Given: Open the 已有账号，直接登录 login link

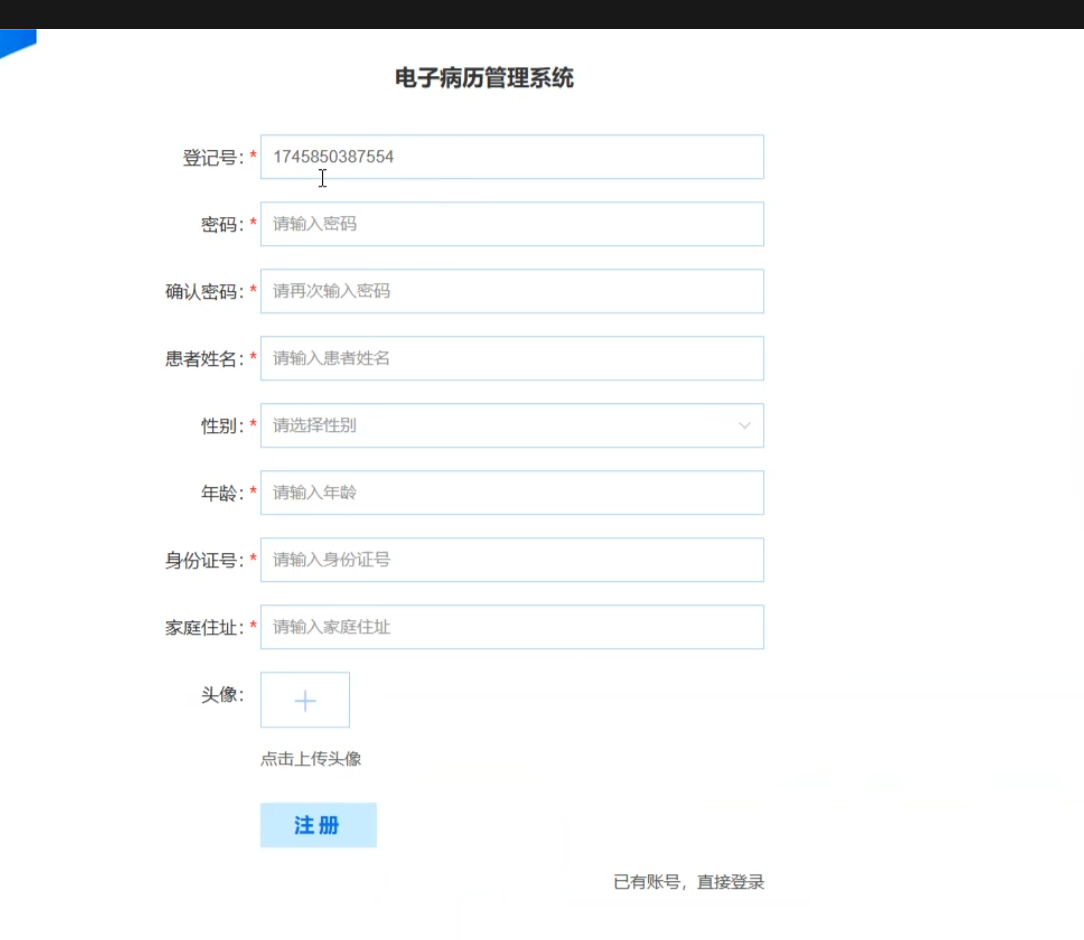Looking at the screenshot, I should point(688,882).
